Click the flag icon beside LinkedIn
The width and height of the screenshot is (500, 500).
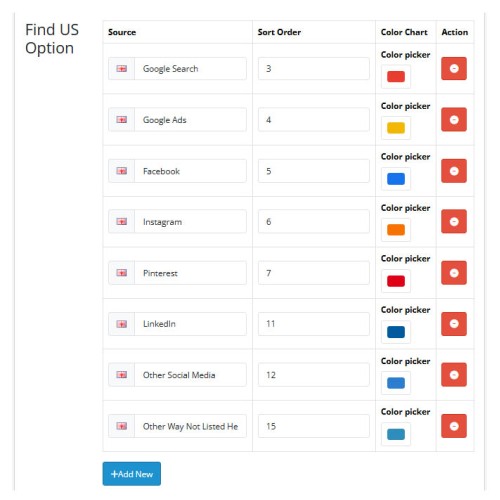pos(122,324)
